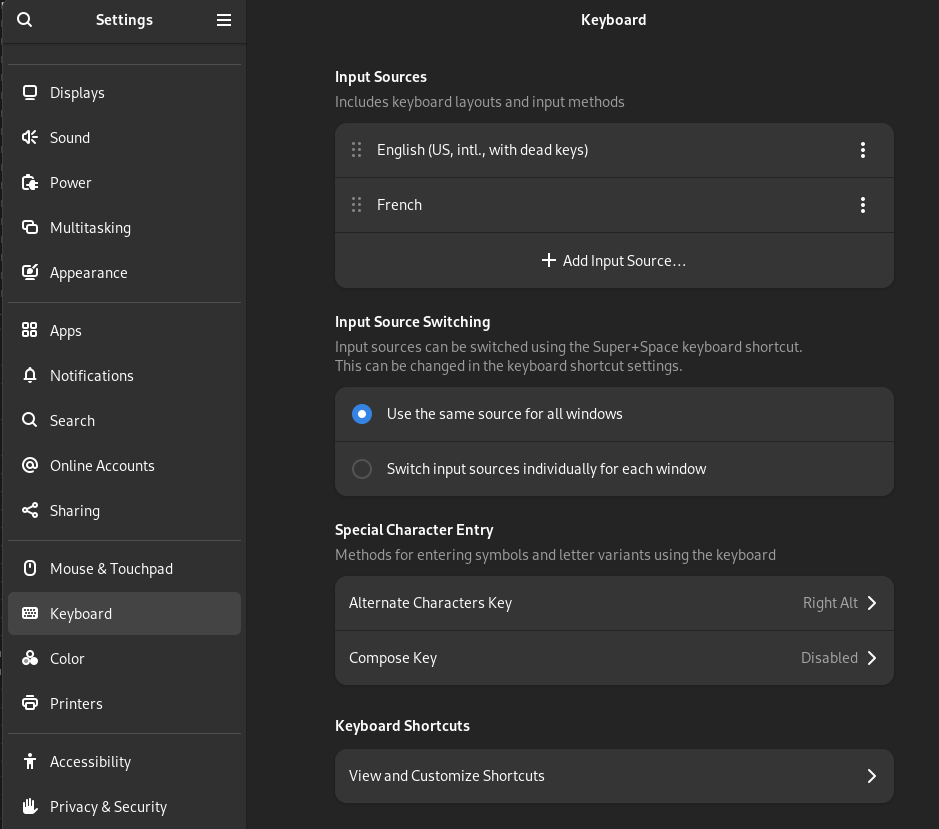Image resolution: width=939 pixels, height=829 pixels.
Task: Grab the drag handle for French input source
Action: pyautogui.click(x=356, y=205)
